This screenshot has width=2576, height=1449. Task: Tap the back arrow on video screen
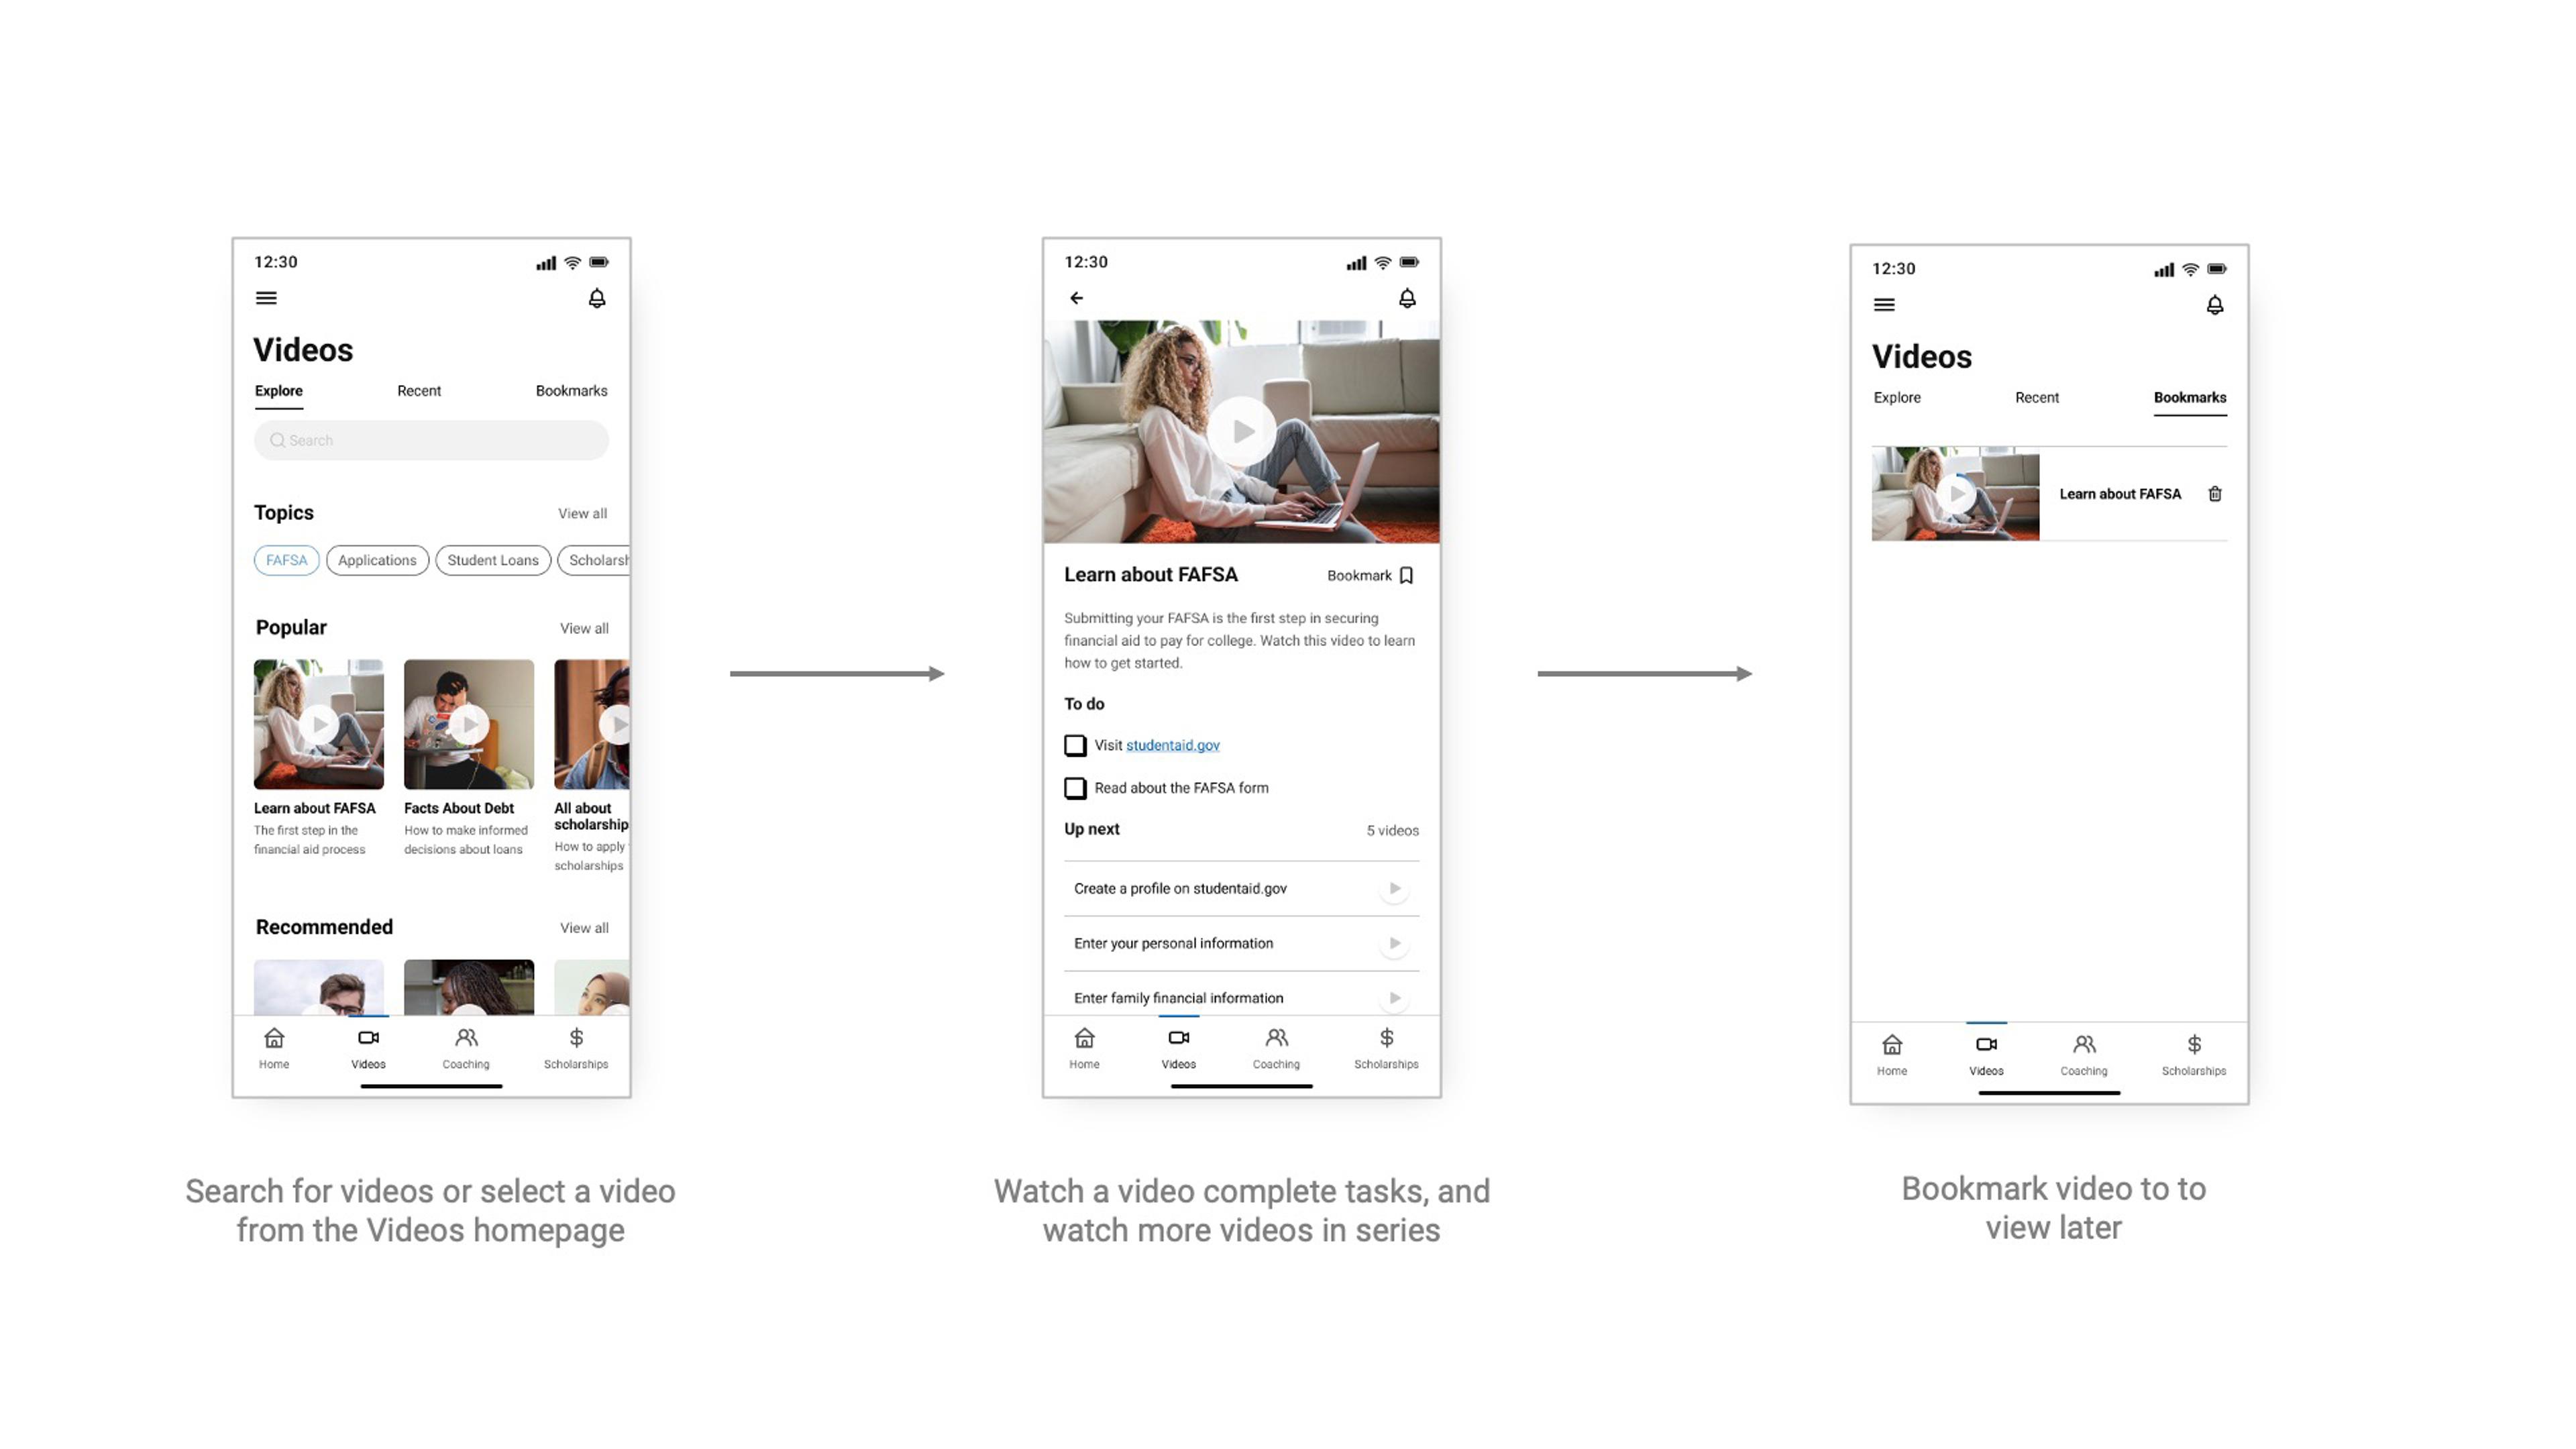[1077, 297]
